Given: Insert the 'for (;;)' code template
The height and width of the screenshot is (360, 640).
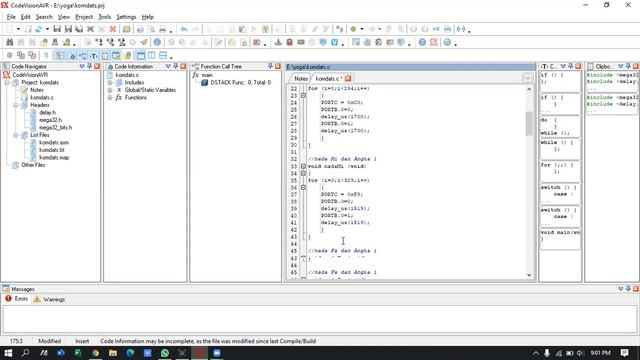Looking at the screenshot, I should coord(560,171).
